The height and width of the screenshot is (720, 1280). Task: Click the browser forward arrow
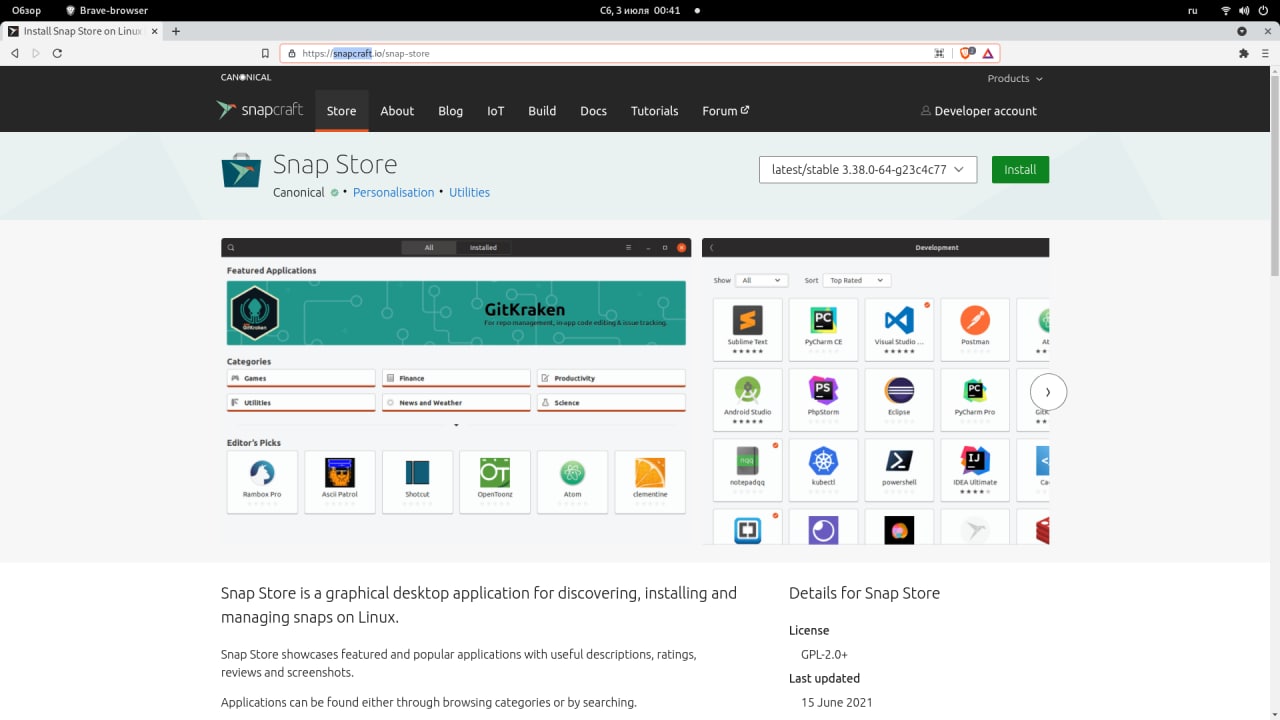[x=36, y=53]
